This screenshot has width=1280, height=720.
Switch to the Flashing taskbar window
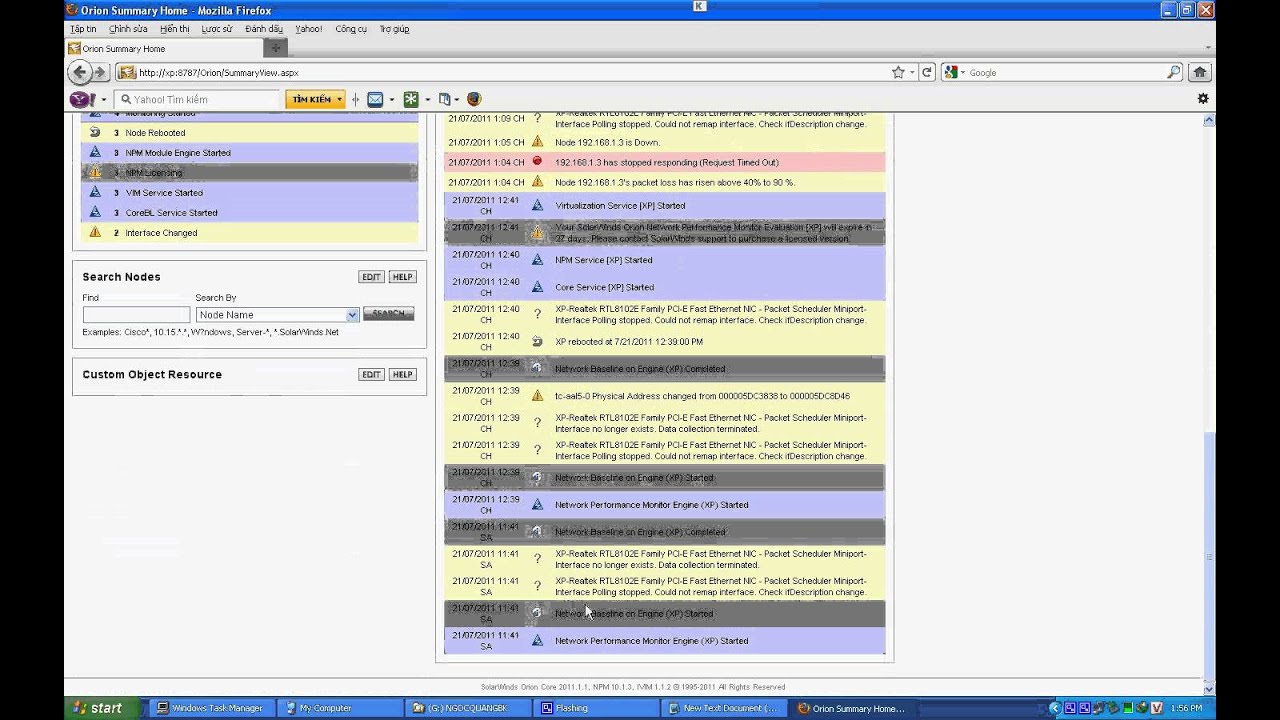tap(595, 708)
